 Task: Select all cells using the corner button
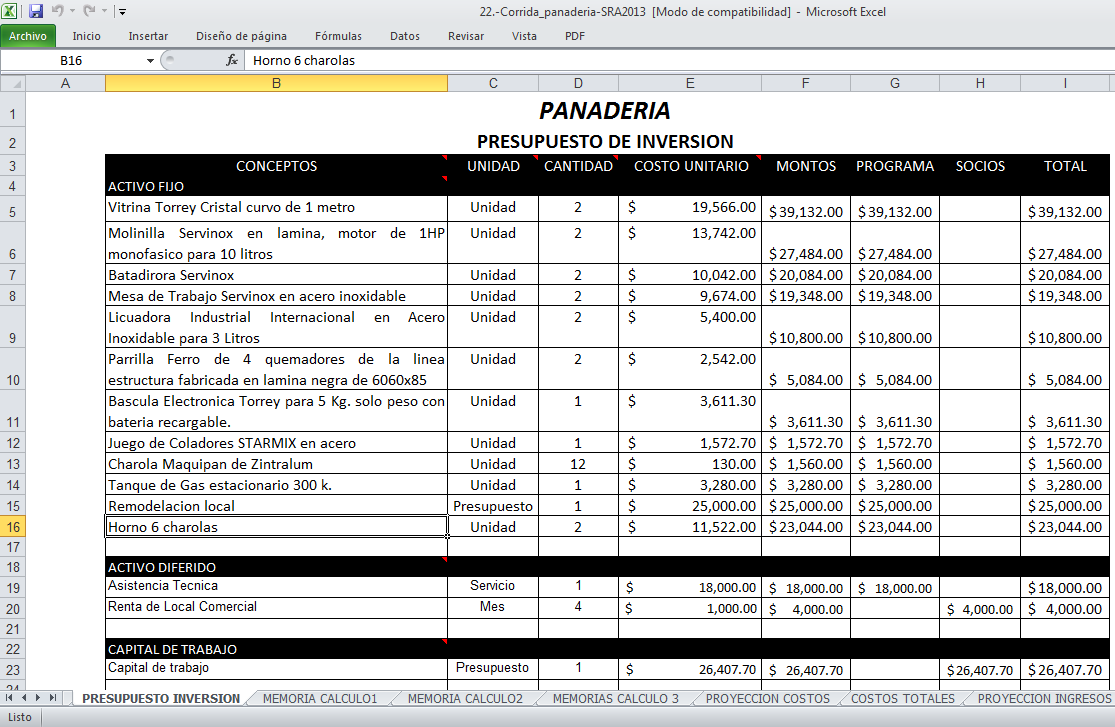14,84
